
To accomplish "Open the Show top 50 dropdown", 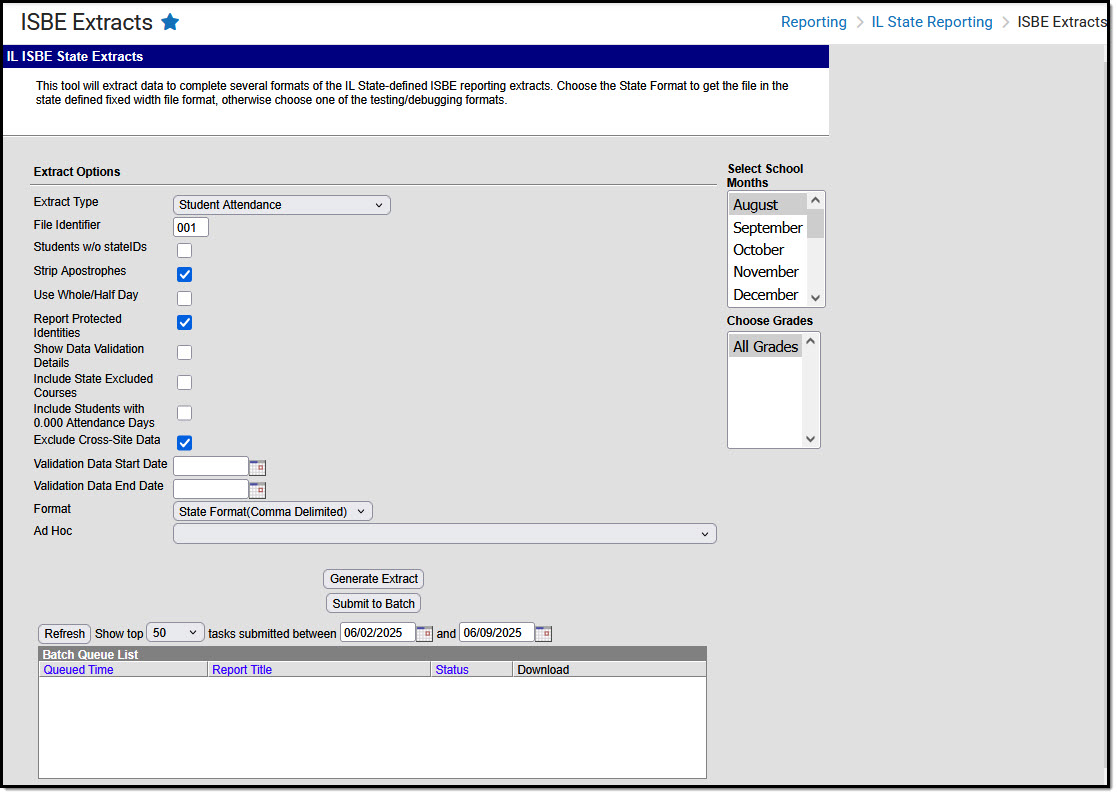I will click(x=175, y=633).
